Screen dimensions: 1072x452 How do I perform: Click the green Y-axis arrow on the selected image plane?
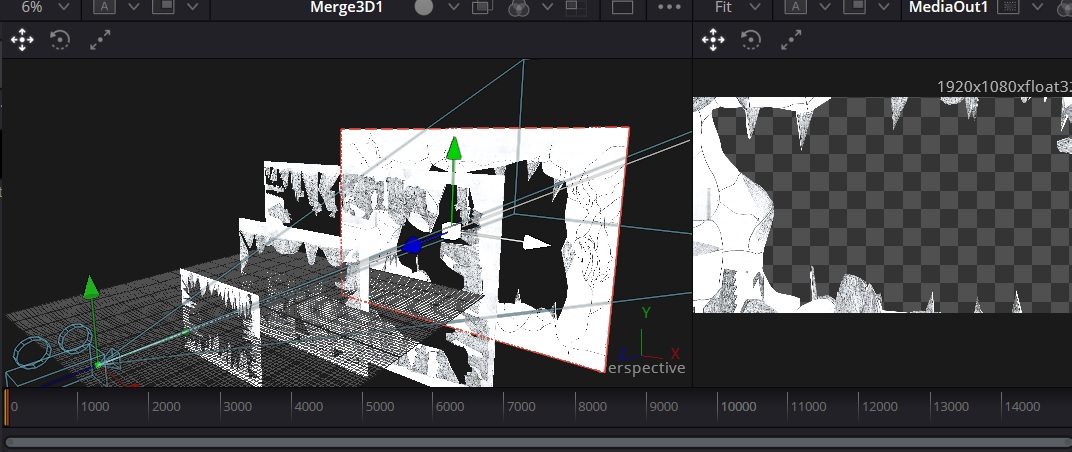point(454,150)
